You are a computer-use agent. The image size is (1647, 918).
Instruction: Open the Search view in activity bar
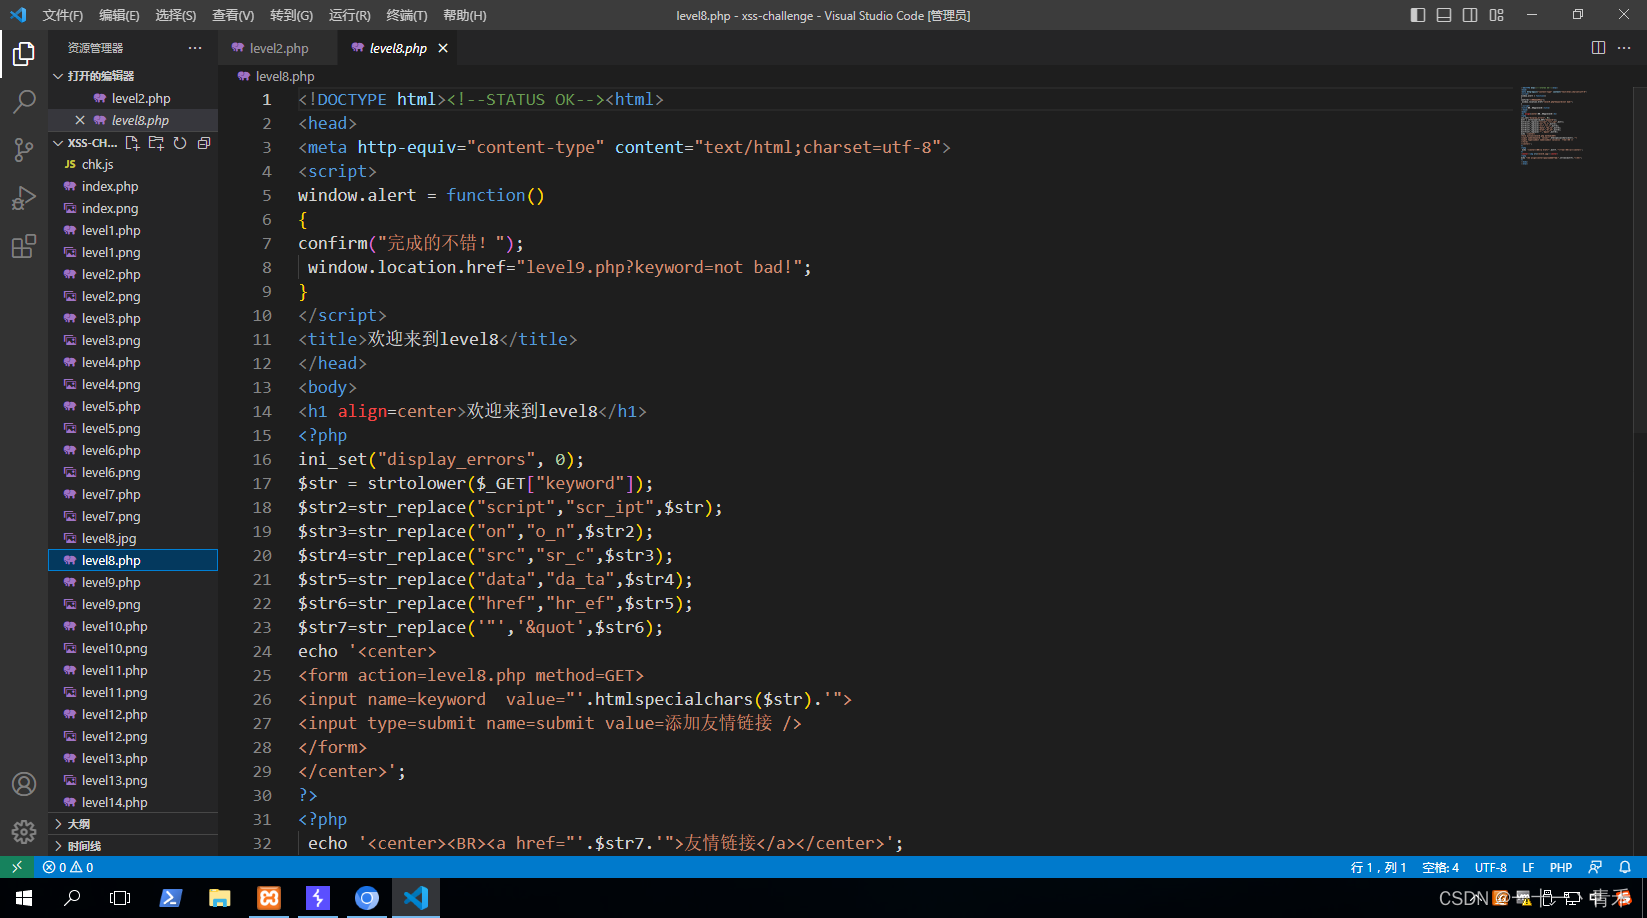click(24, 102)
